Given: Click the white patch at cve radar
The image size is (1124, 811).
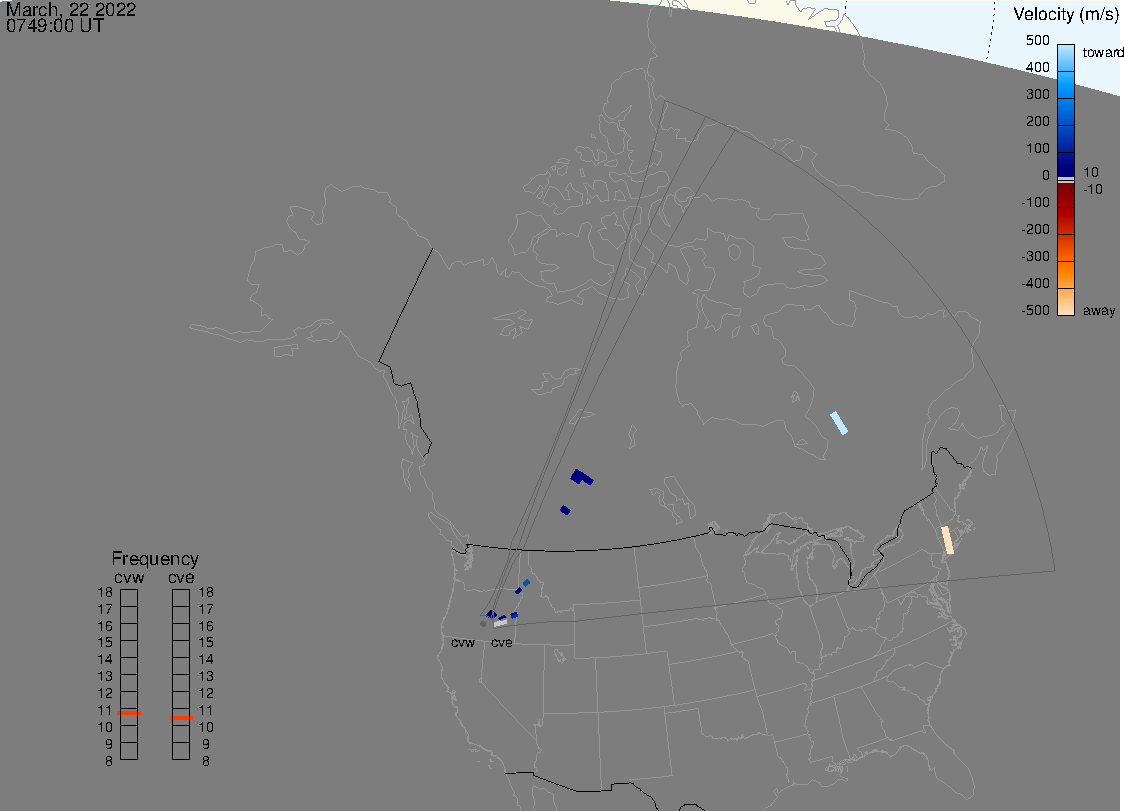Looking at the screenshot, I should click(x=500, y=623).
